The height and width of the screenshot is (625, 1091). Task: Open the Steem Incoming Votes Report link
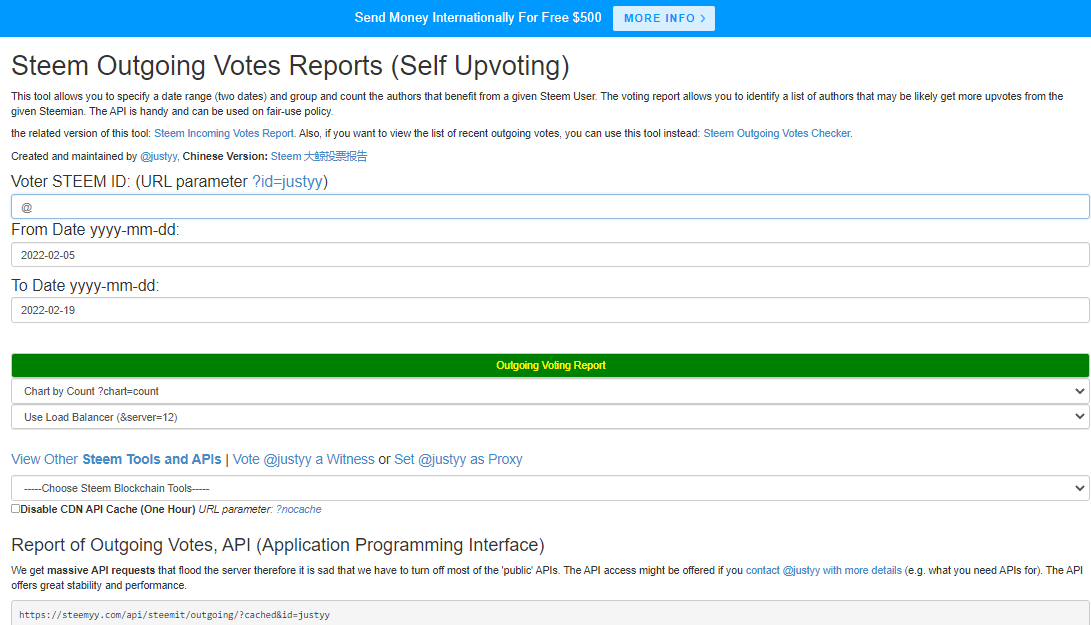click(225, 133)
